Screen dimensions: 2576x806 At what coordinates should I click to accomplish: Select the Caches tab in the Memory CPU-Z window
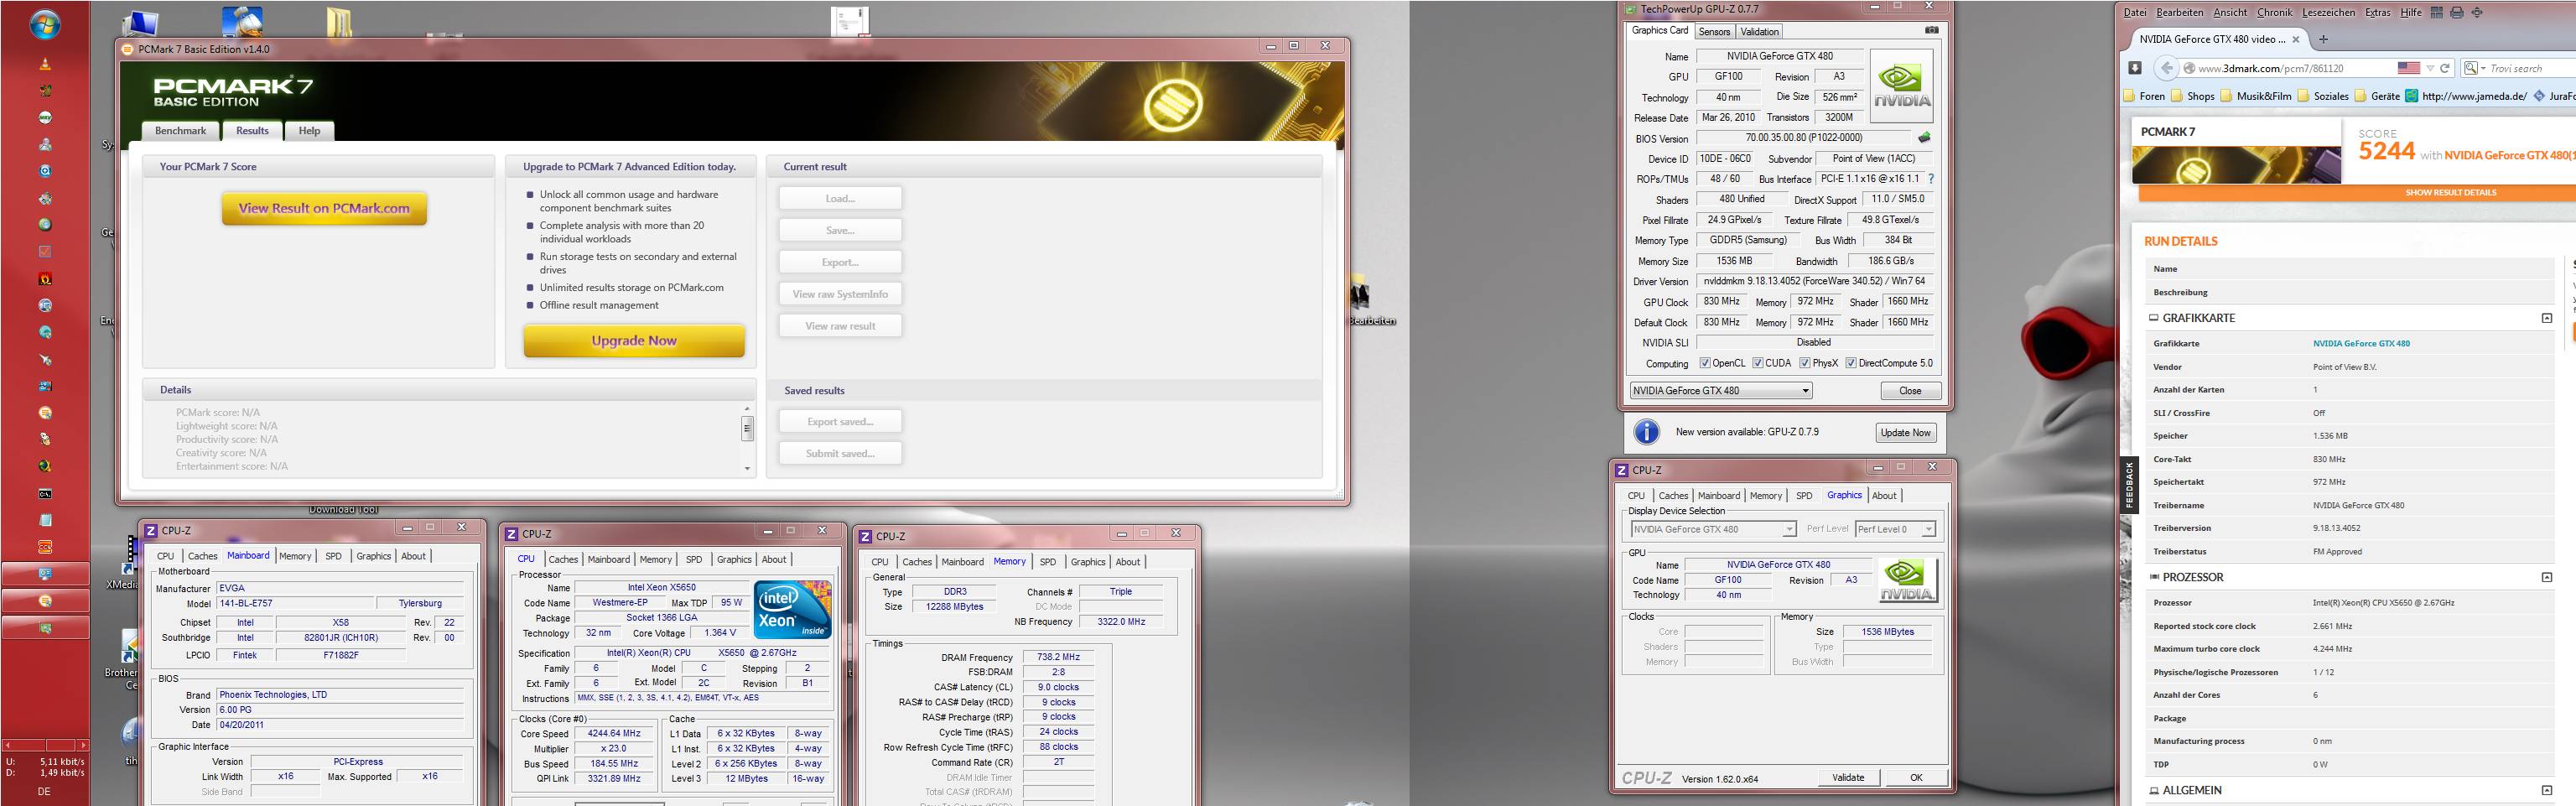click(916, 562)
